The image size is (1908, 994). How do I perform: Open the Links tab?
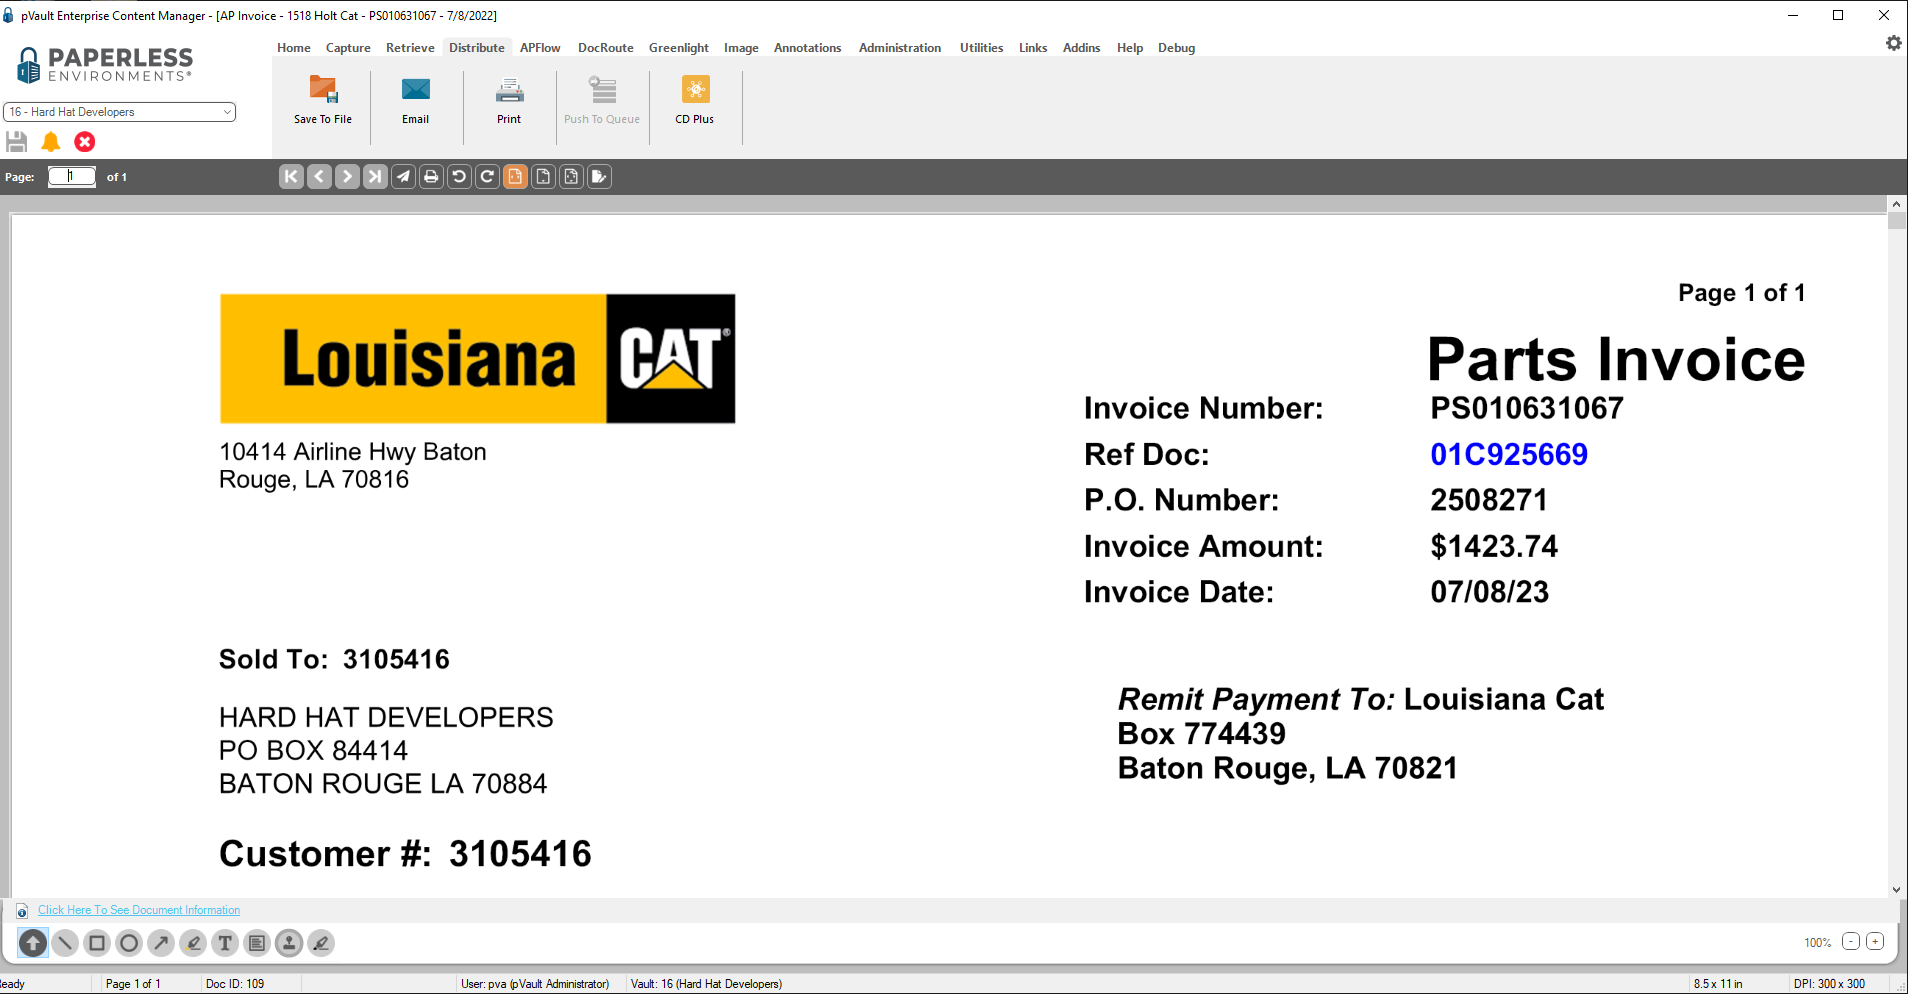pyautogui.click(x=1033, y=48)
